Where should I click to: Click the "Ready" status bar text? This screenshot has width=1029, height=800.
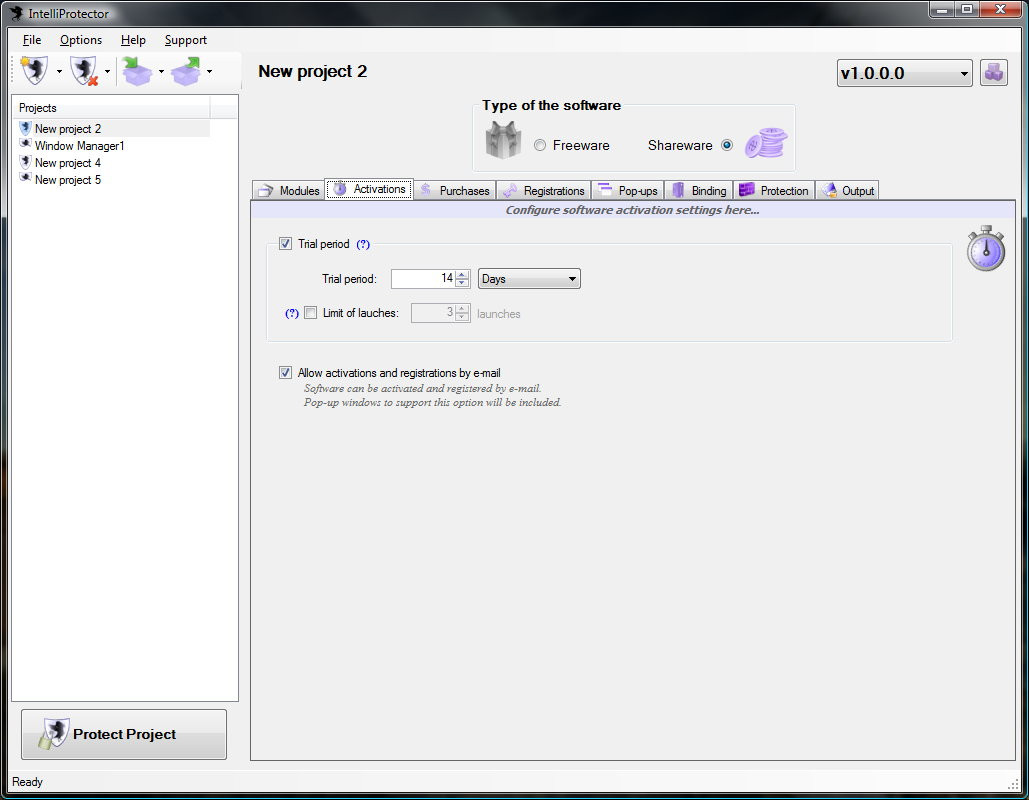(28, 782)
